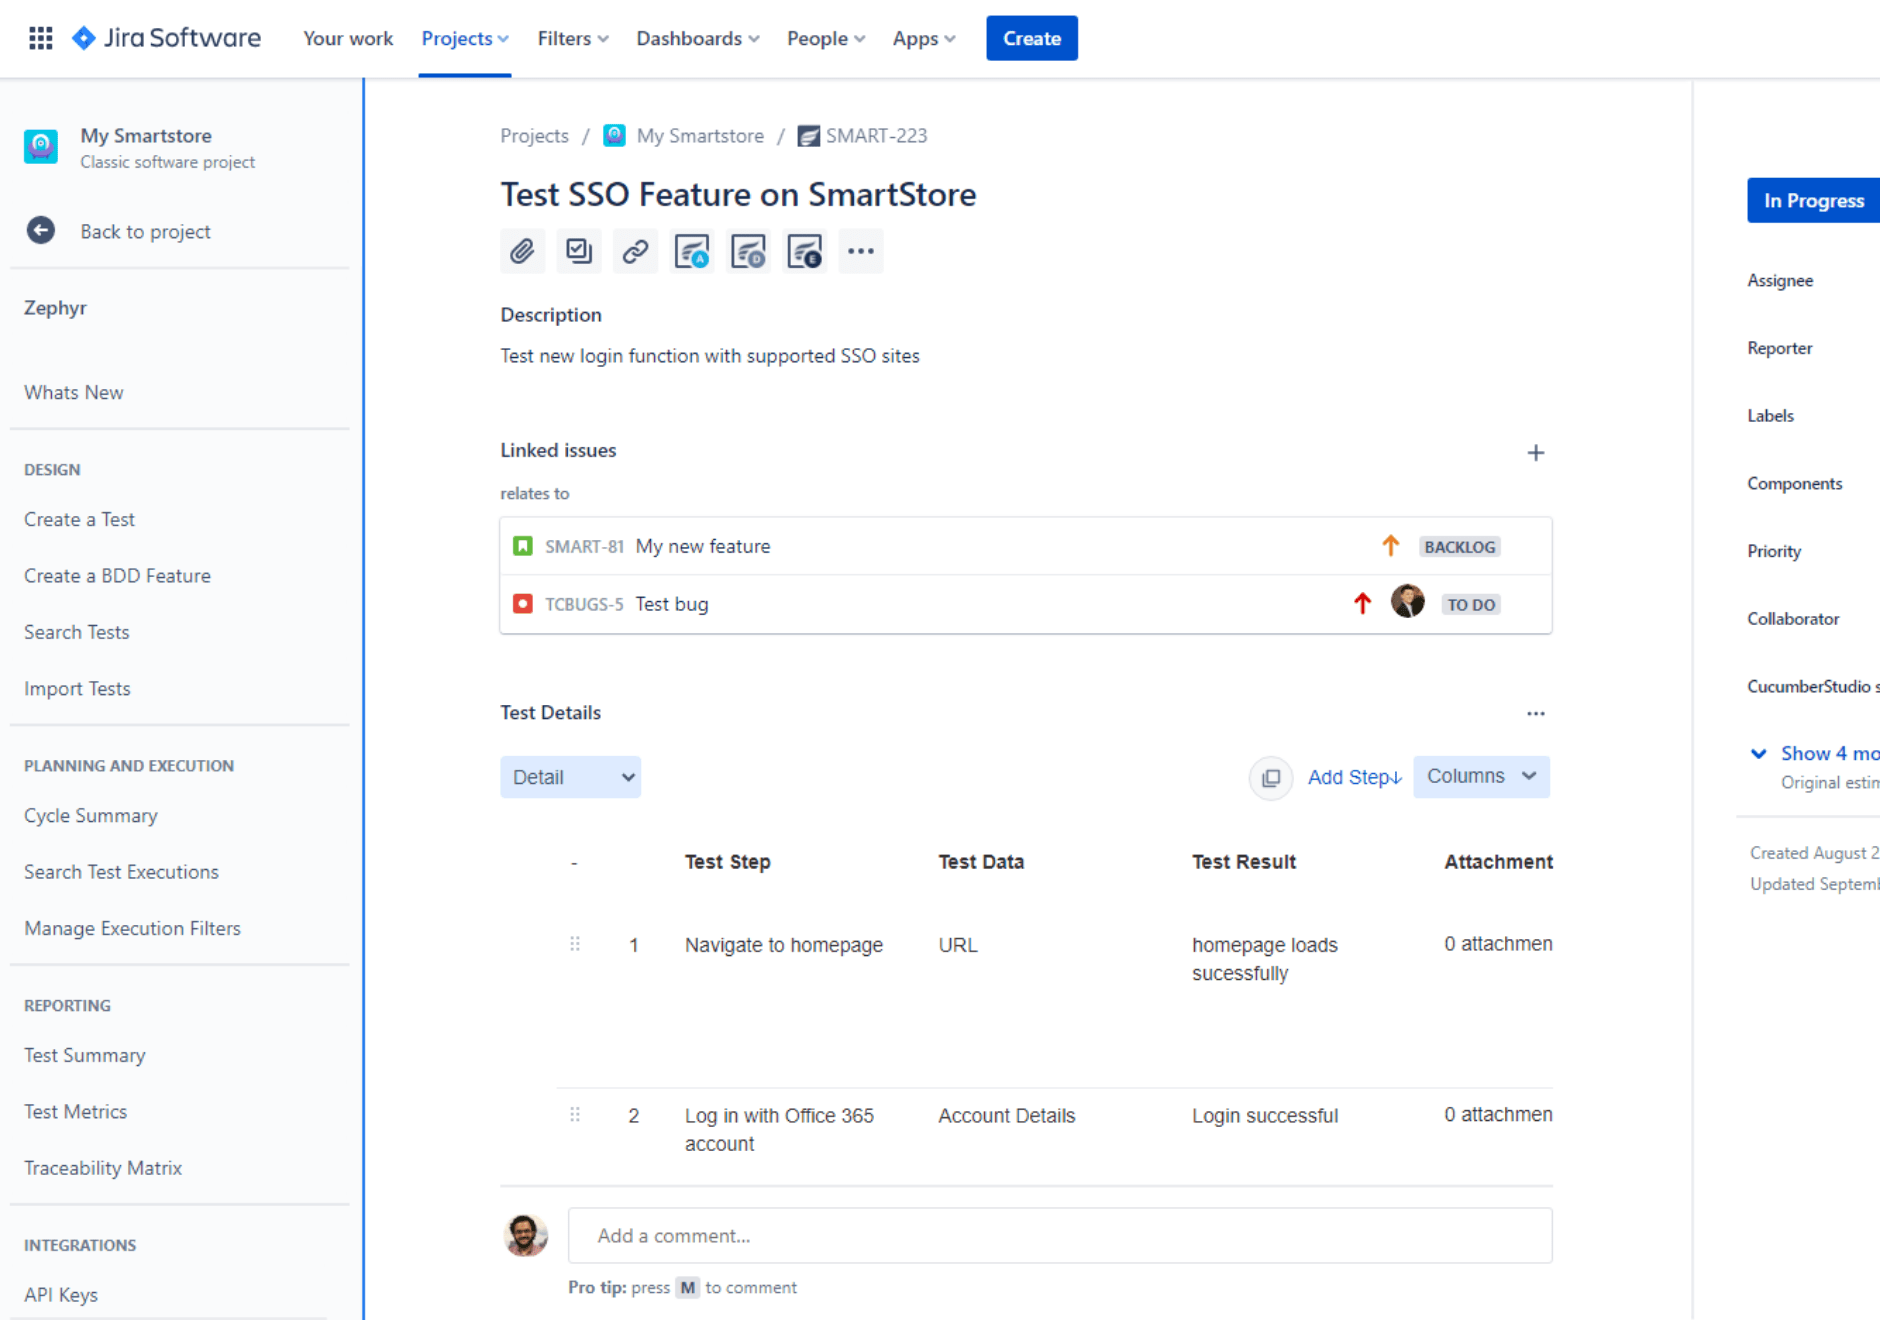Open the Dashboards menu
The image size is (1880, 1320).
697,38
